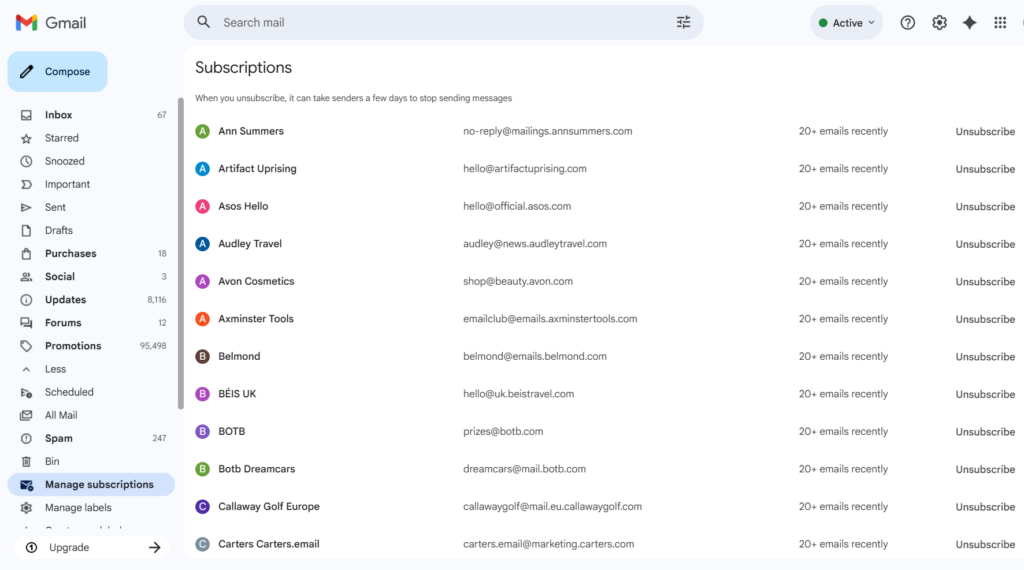Click the Belmond avatar icon
The width and height of the screenshot is (1024, 570).
click(x=202, y=356)
